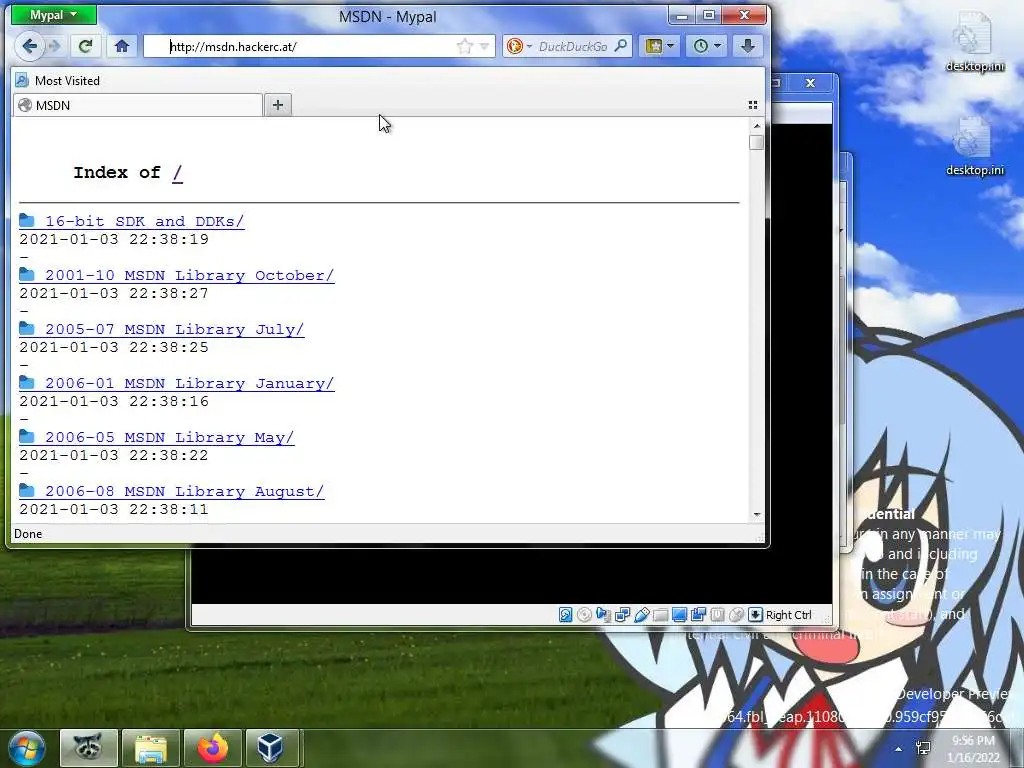
Task: Click VirtualBox recording status icon
Action: point(698,615)
